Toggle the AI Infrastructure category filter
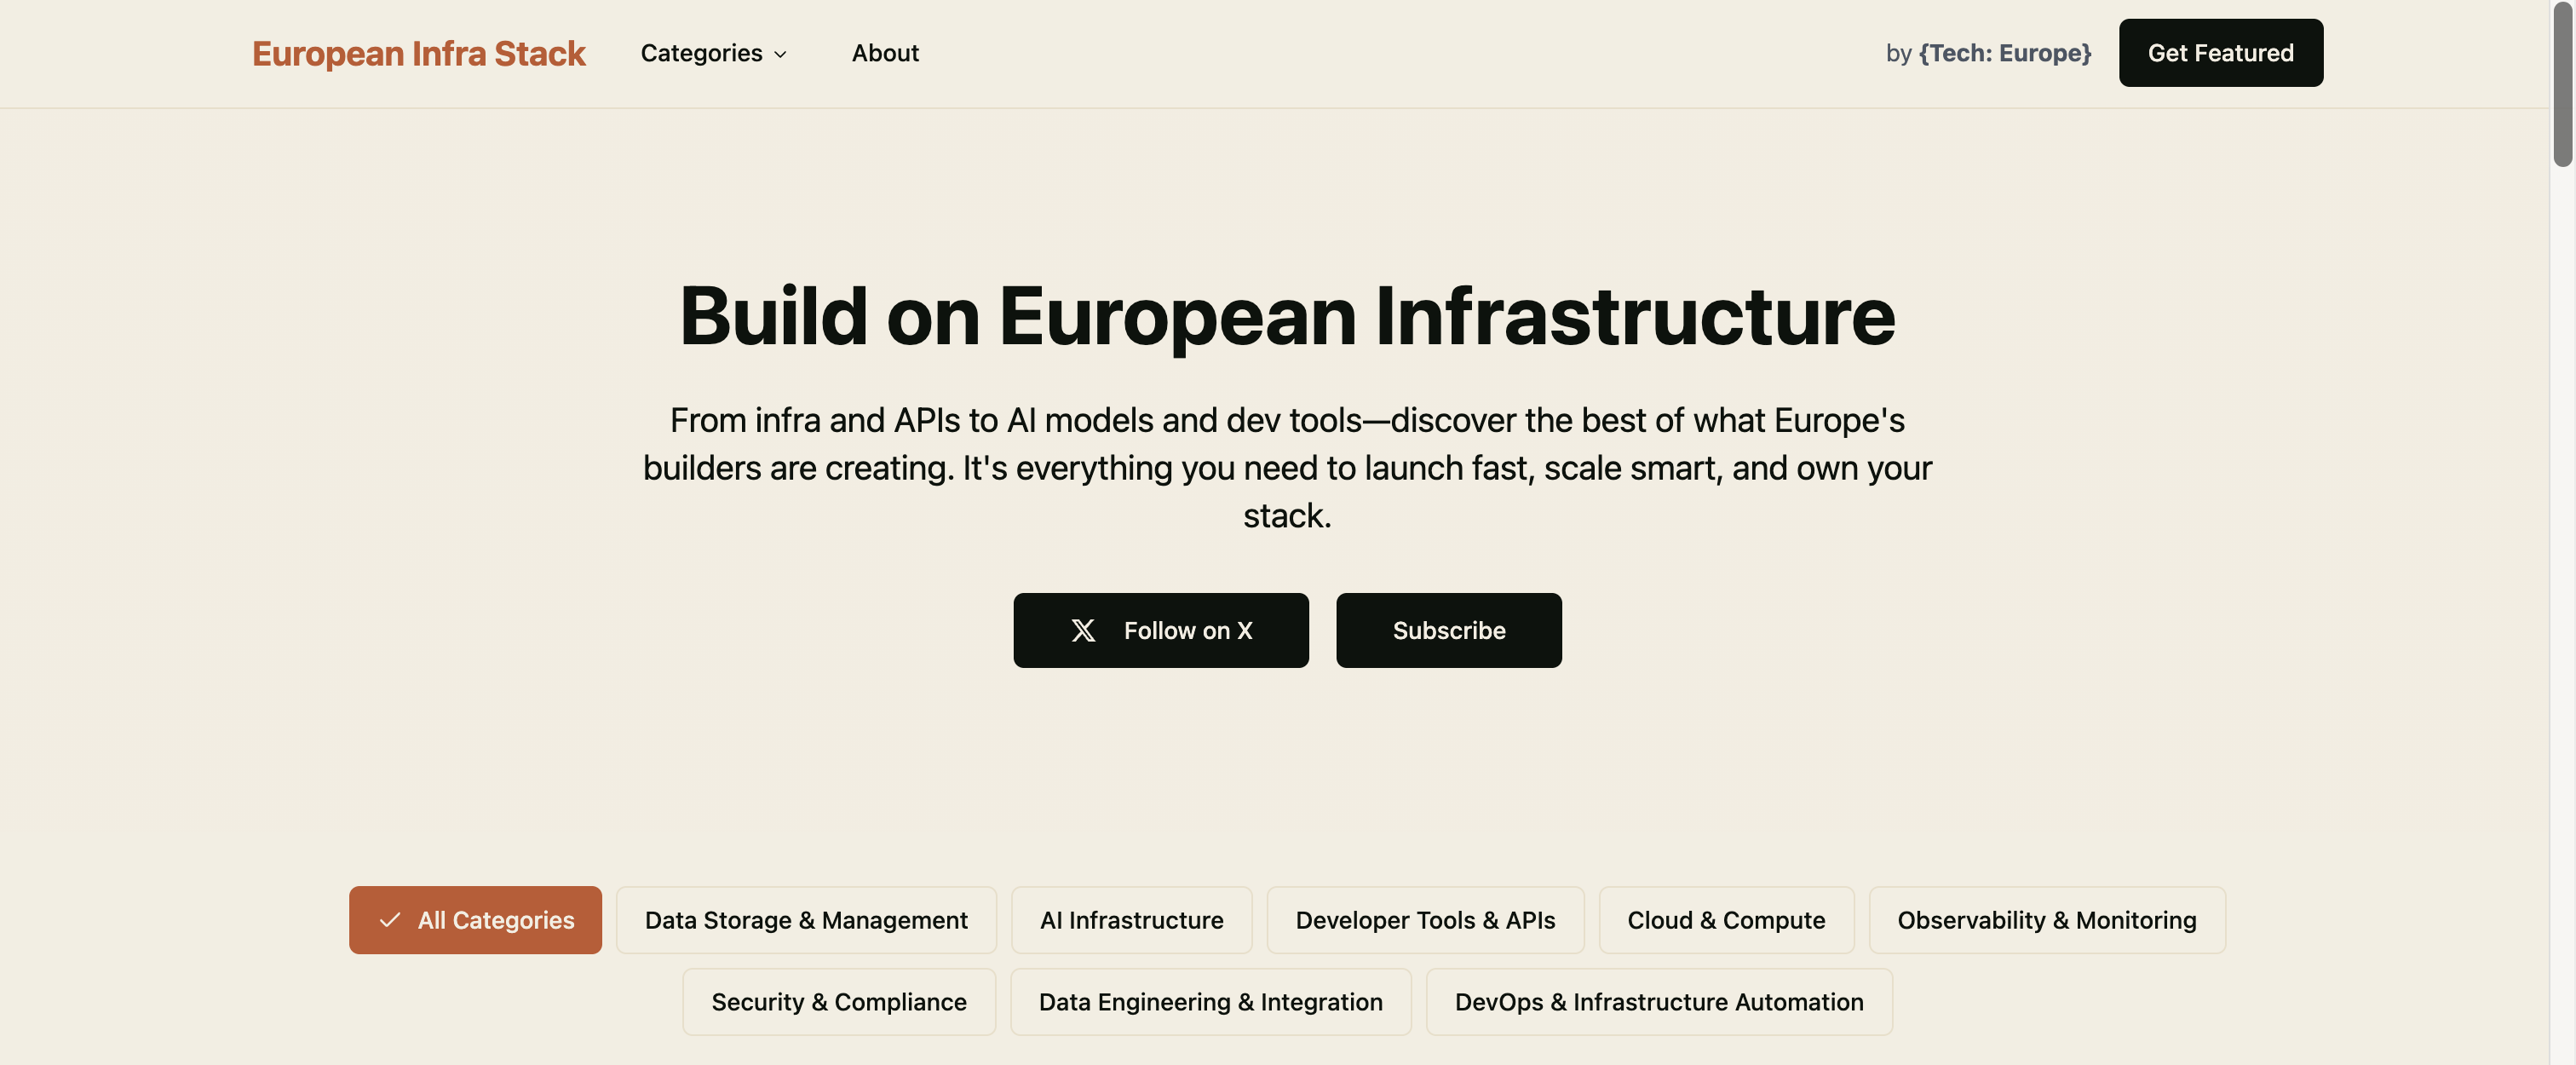2576x1065 pixels. click(1131, 920)
